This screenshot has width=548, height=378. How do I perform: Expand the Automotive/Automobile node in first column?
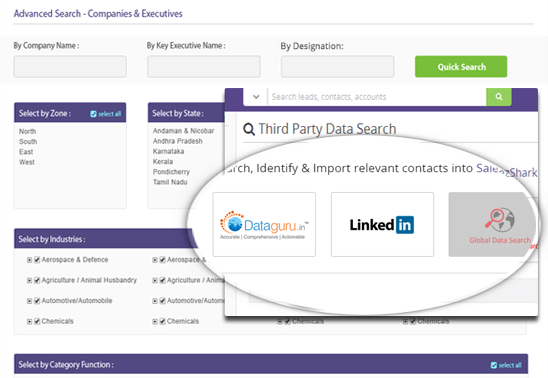click(29, 301)
